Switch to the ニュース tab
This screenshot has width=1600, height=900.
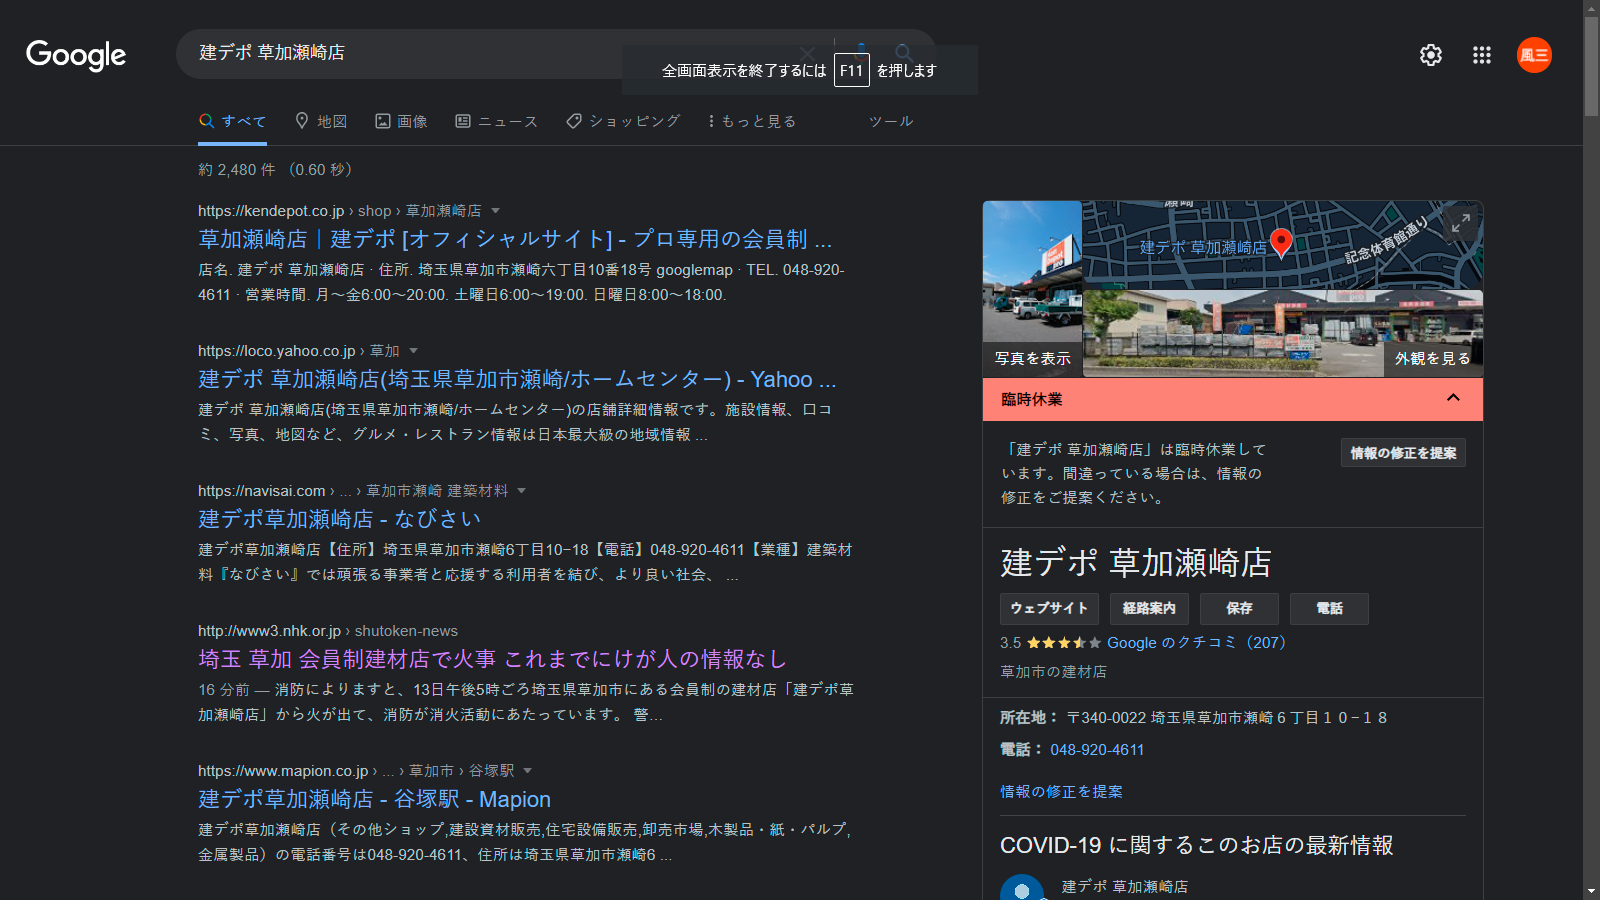pyautogui.click(x=496, y=121)
